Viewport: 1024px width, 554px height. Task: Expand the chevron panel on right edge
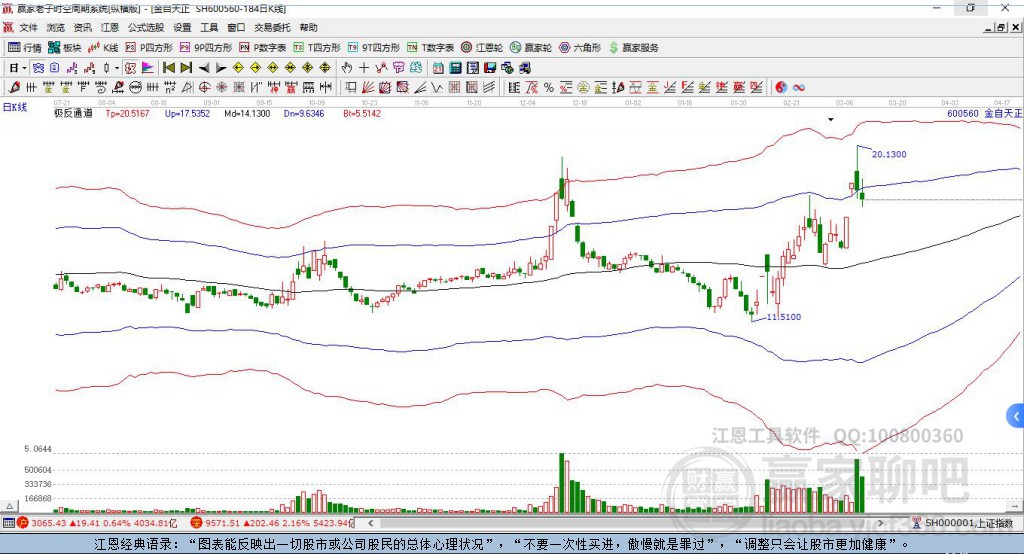1016,416
